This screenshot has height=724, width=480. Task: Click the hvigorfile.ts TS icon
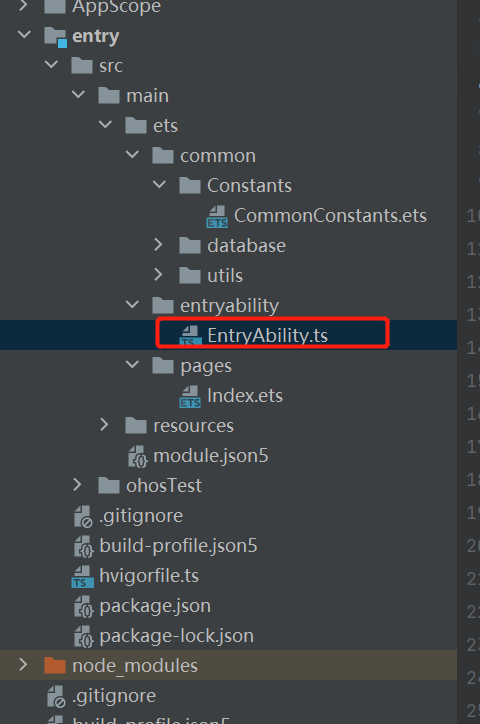(83, 577)
